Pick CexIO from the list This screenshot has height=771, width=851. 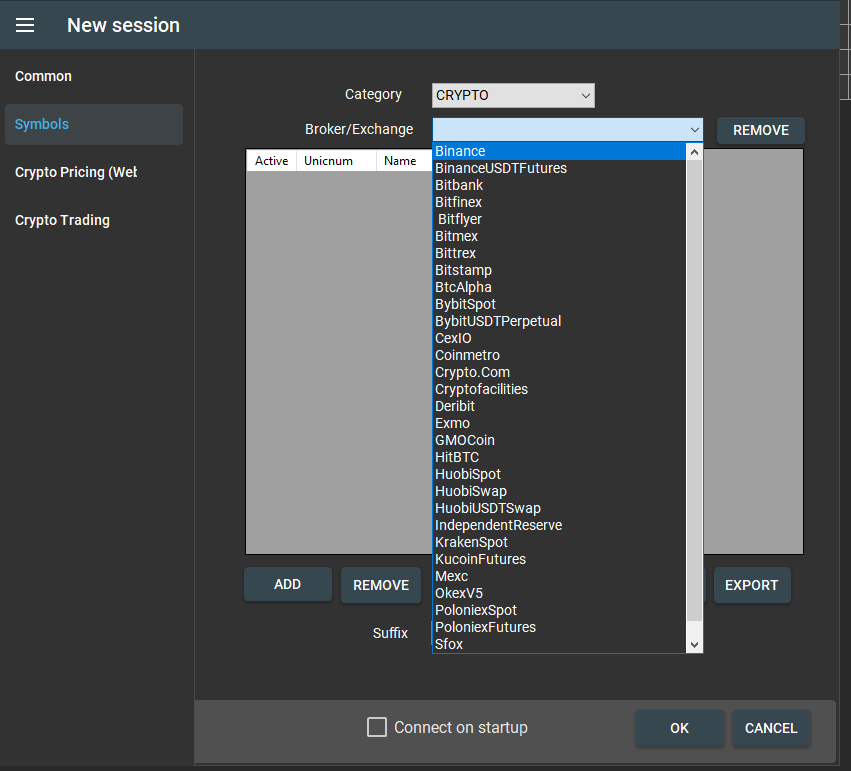(560, 338)
